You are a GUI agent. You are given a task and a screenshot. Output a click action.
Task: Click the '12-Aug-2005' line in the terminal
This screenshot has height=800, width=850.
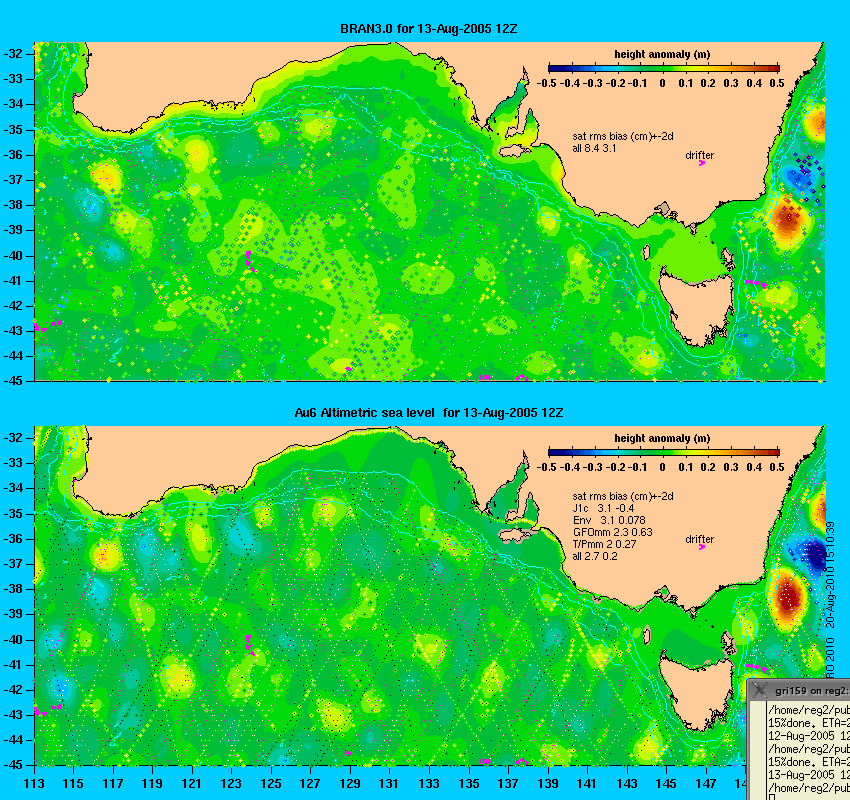809,736
